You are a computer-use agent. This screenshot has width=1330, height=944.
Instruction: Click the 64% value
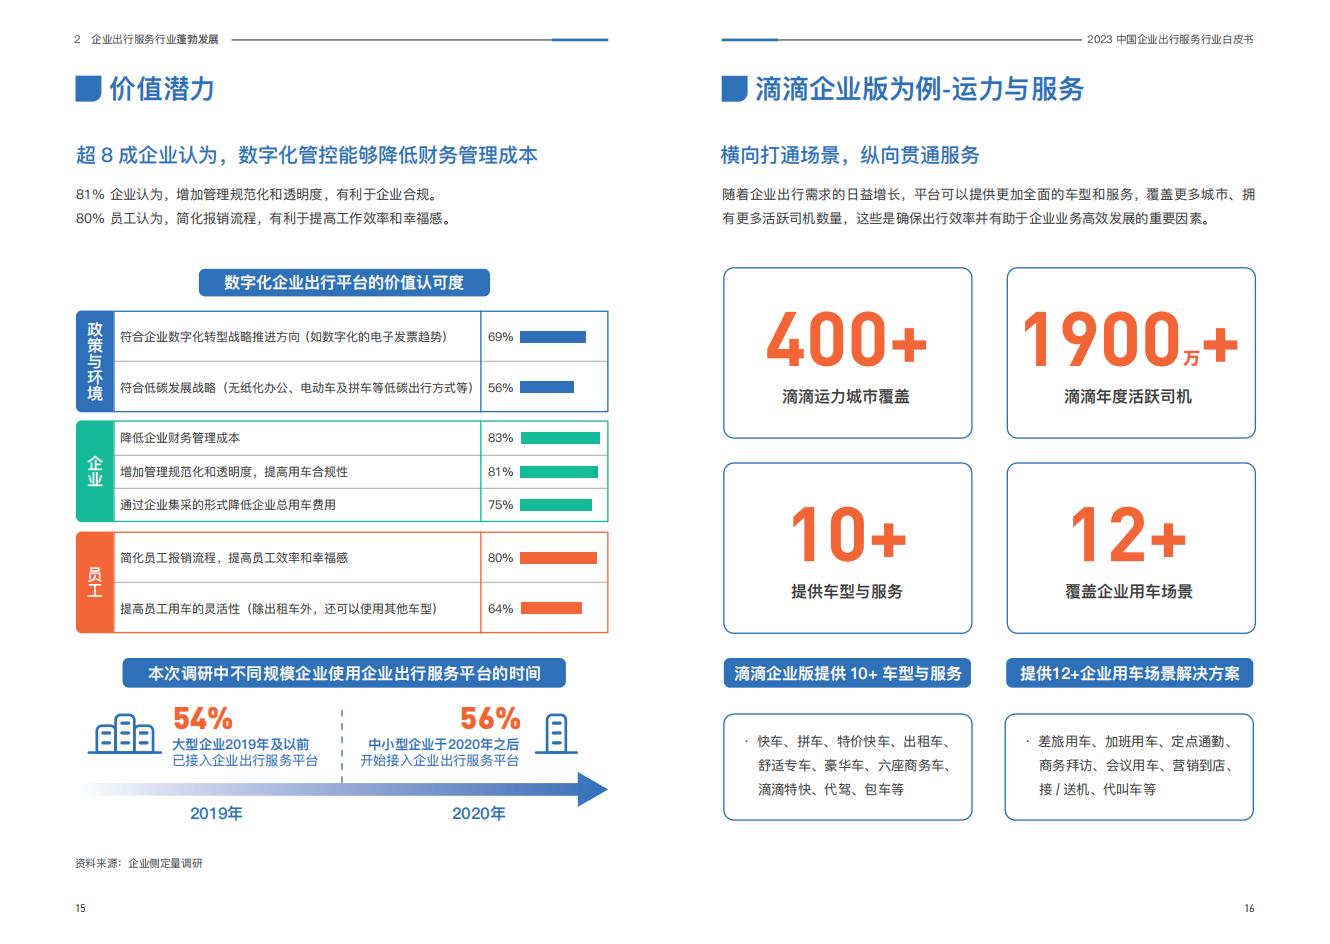500,608
